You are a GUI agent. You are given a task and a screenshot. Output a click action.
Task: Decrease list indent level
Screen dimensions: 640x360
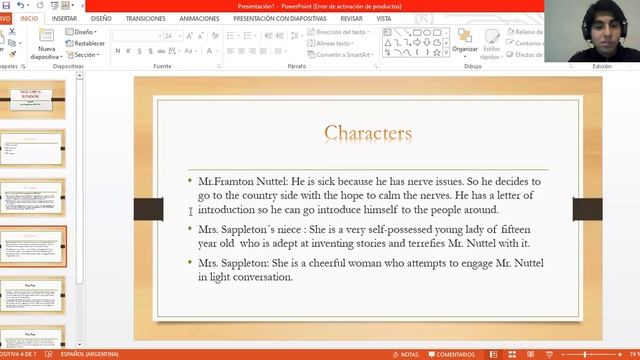[268, 36]
